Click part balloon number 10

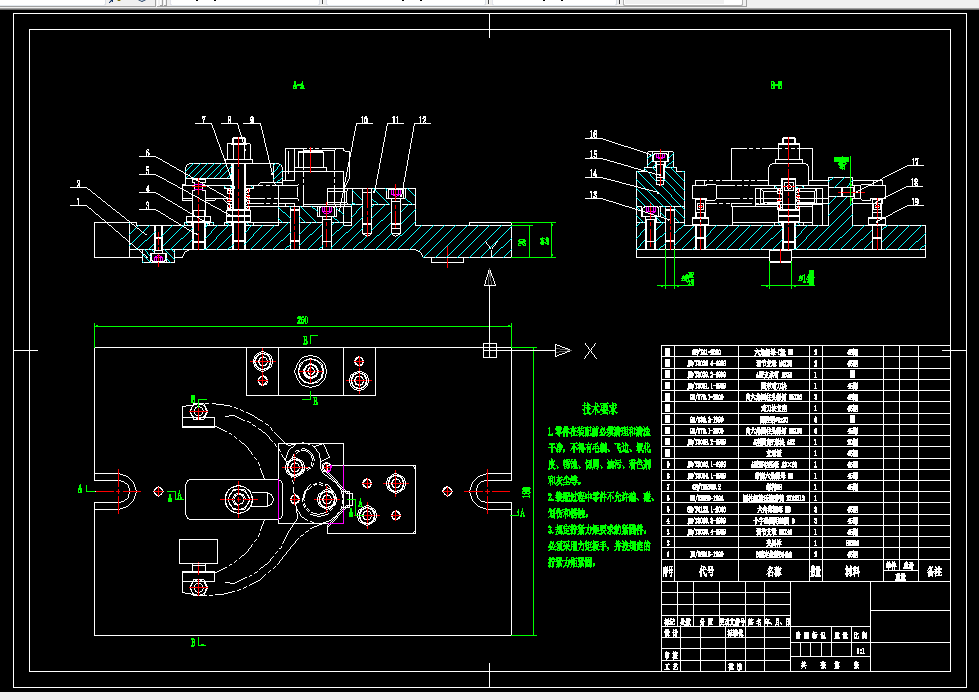coord(364,119)
